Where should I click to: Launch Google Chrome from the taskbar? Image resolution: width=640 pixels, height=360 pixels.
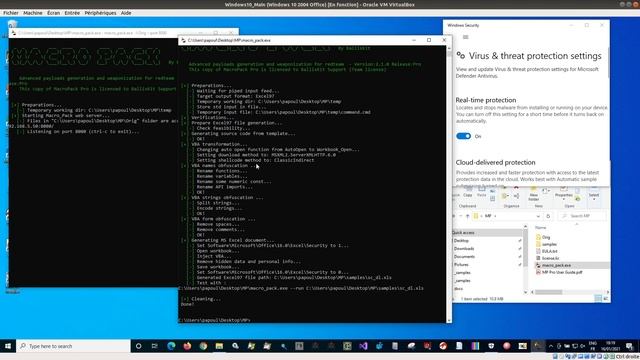click(203, 346)
